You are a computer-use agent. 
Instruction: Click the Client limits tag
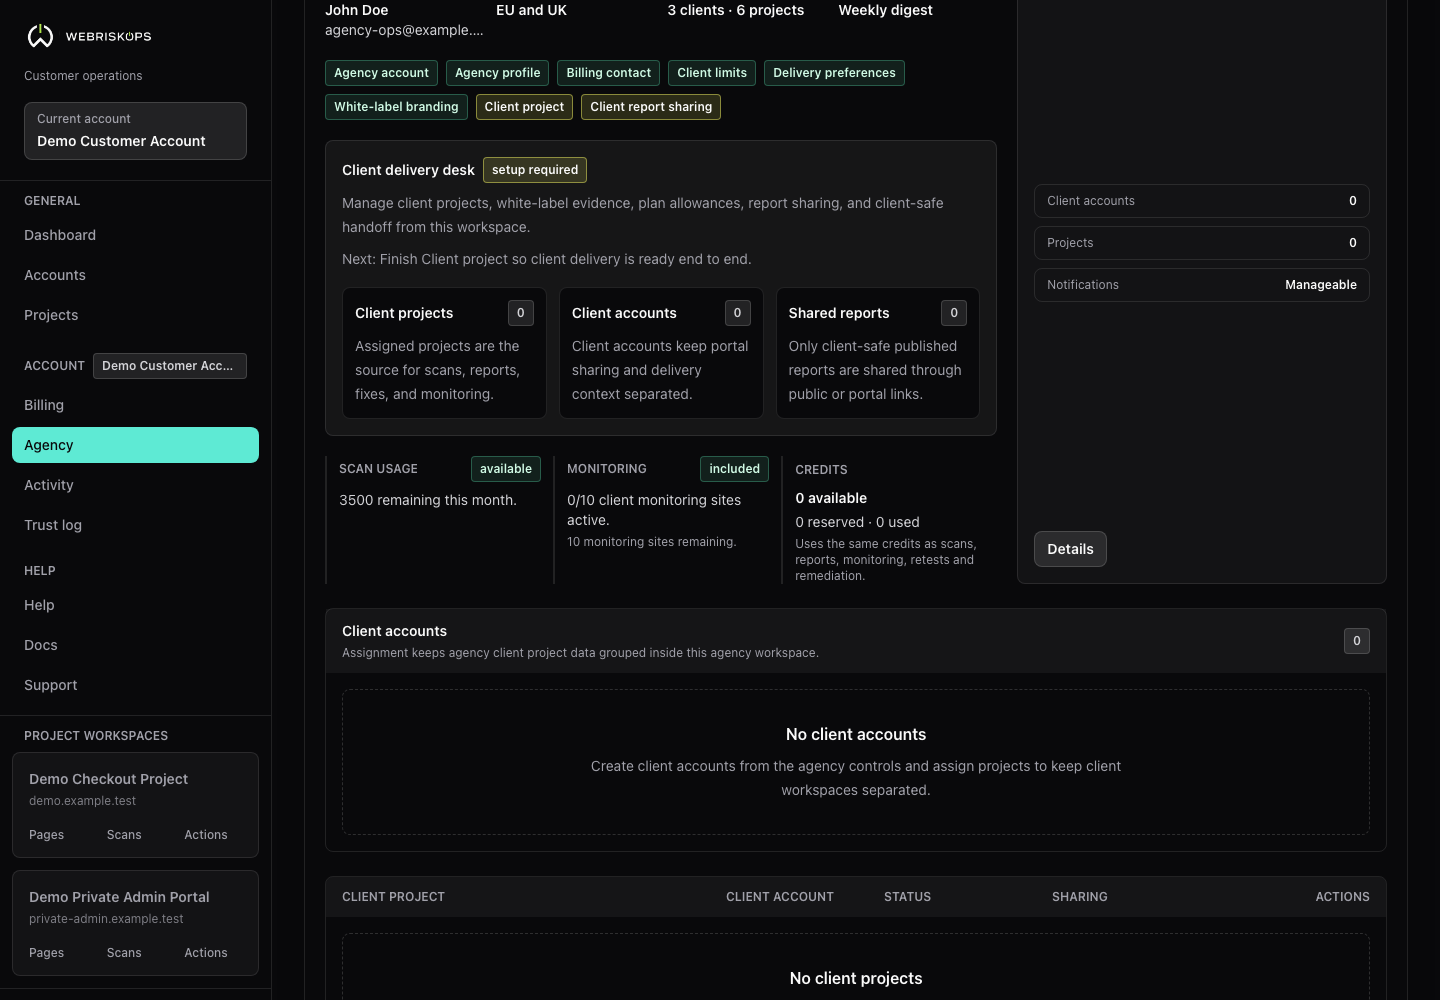pos(712,73)
